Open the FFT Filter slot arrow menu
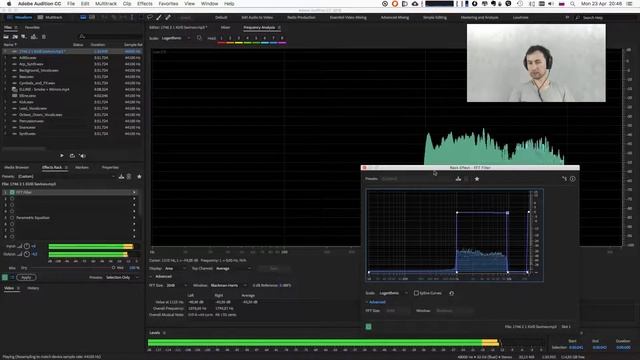The height and width of the screenshot is (360, 640). [x=134, y=192]
